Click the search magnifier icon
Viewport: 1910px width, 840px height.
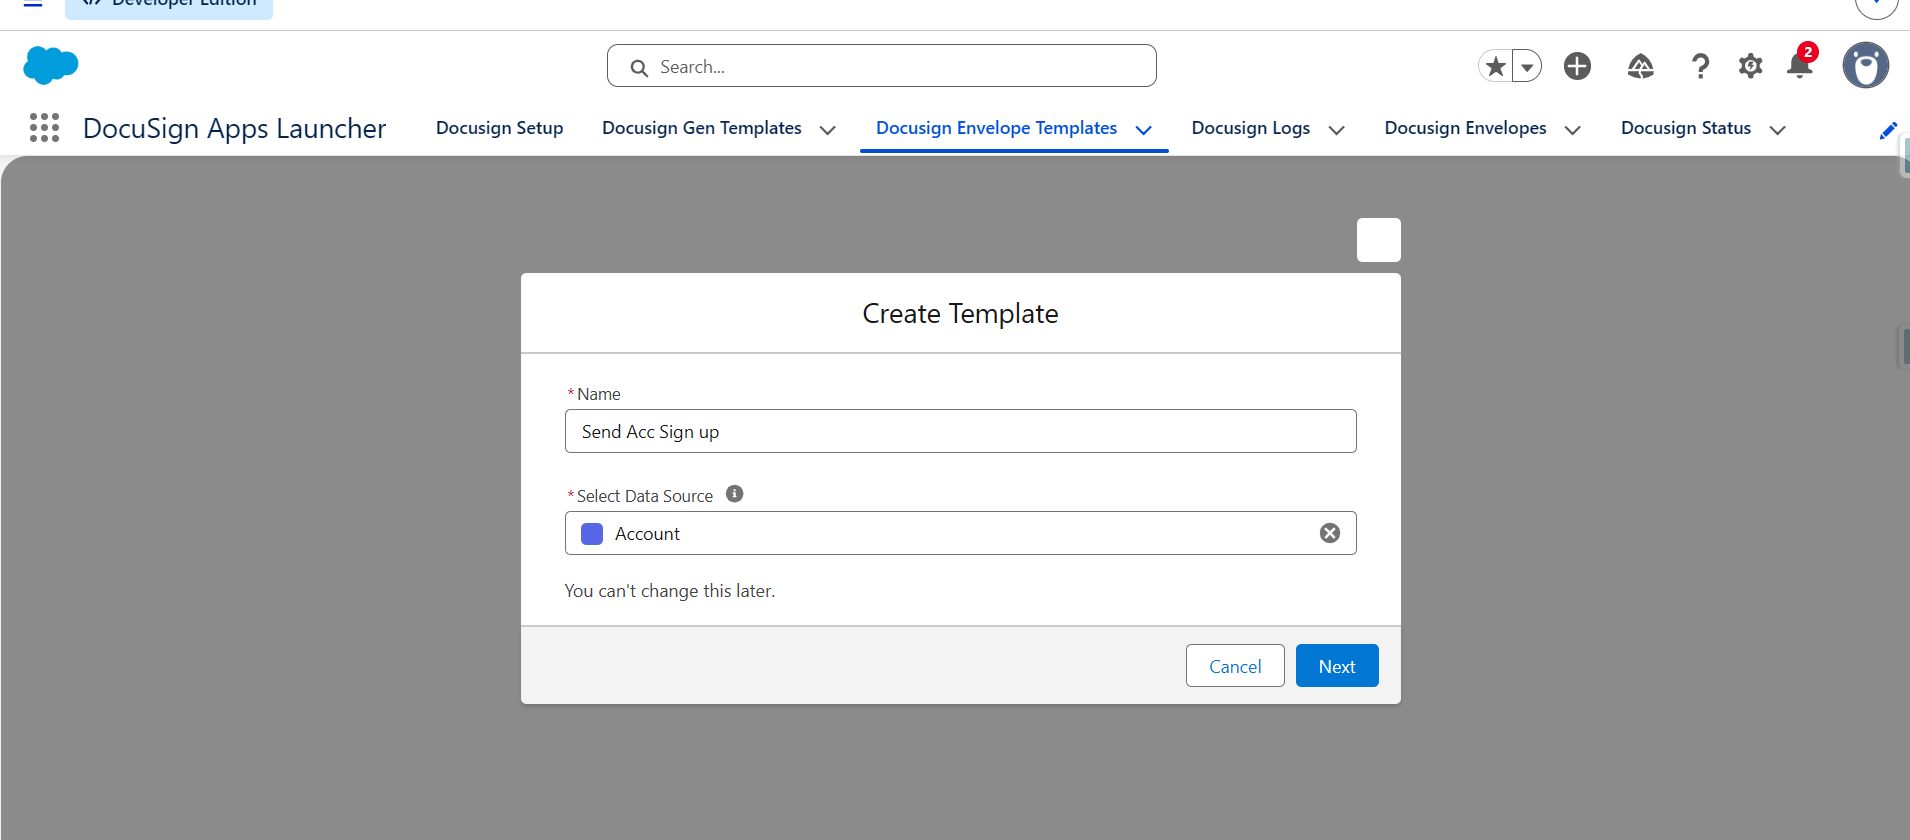point(639,68)
